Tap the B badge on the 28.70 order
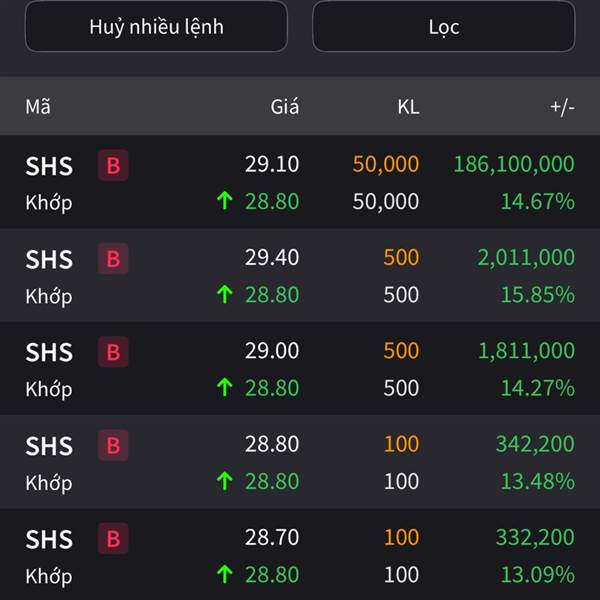This screenshot has height=600, width=600. (113, 538)
